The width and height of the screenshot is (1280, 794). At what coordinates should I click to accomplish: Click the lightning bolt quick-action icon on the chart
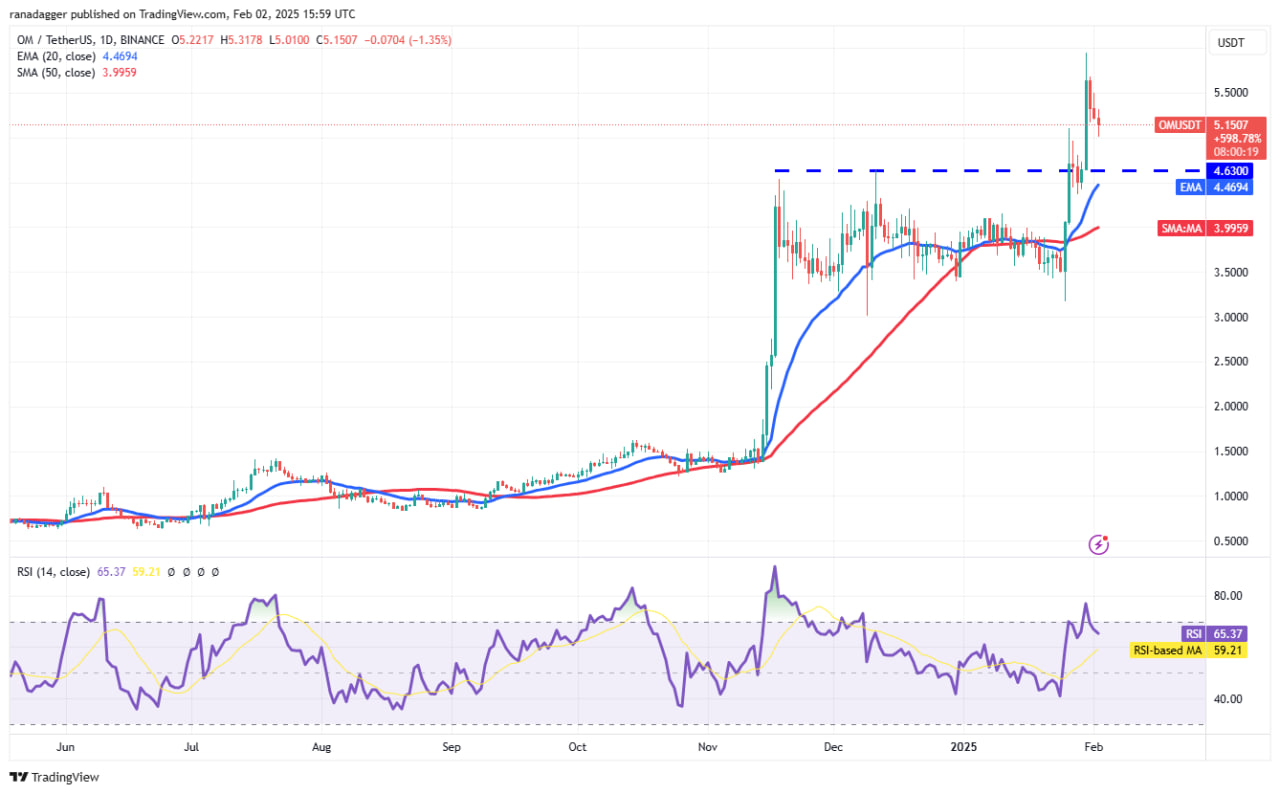coord(1098,545)
